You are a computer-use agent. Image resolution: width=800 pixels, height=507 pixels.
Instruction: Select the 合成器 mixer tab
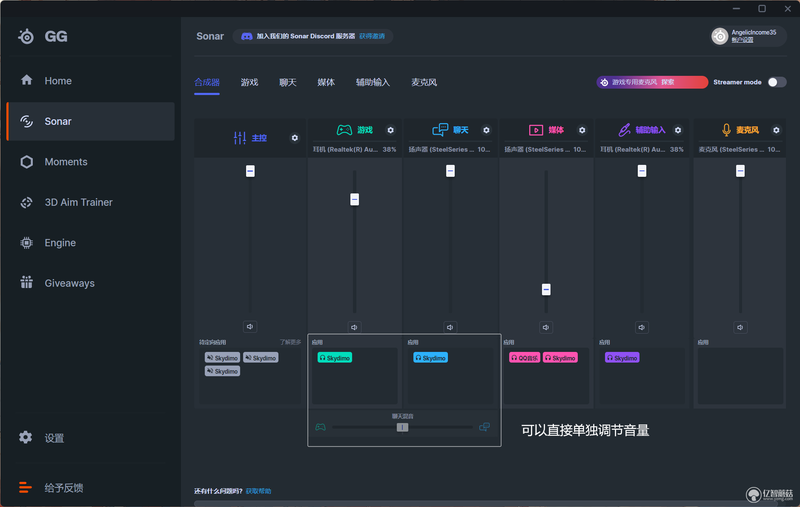click(207, 83)
